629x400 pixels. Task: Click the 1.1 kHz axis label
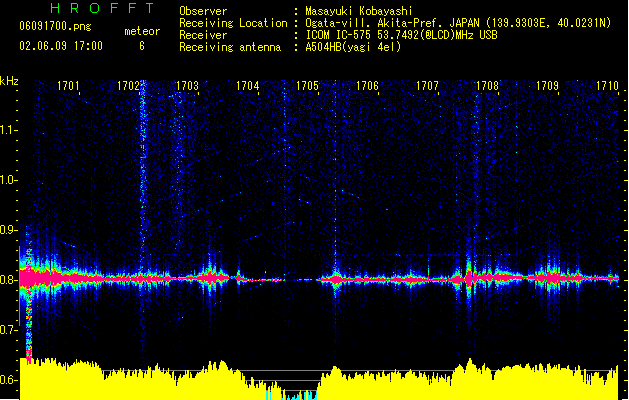[x=7, y=130]
